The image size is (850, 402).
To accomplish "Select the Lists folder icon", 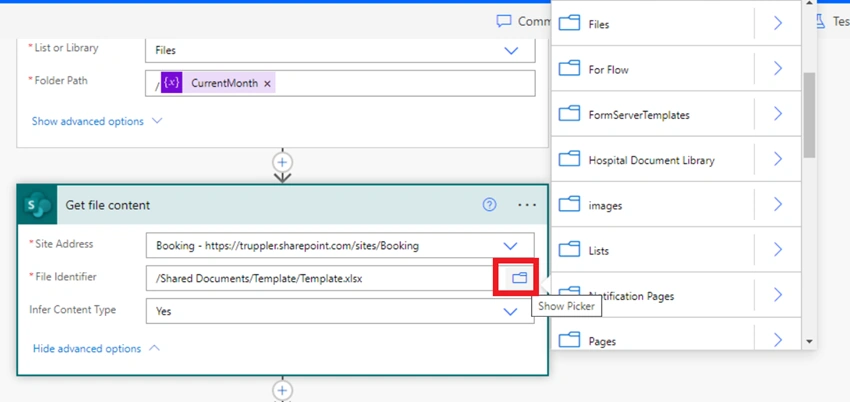I will (x=570, y=250).
